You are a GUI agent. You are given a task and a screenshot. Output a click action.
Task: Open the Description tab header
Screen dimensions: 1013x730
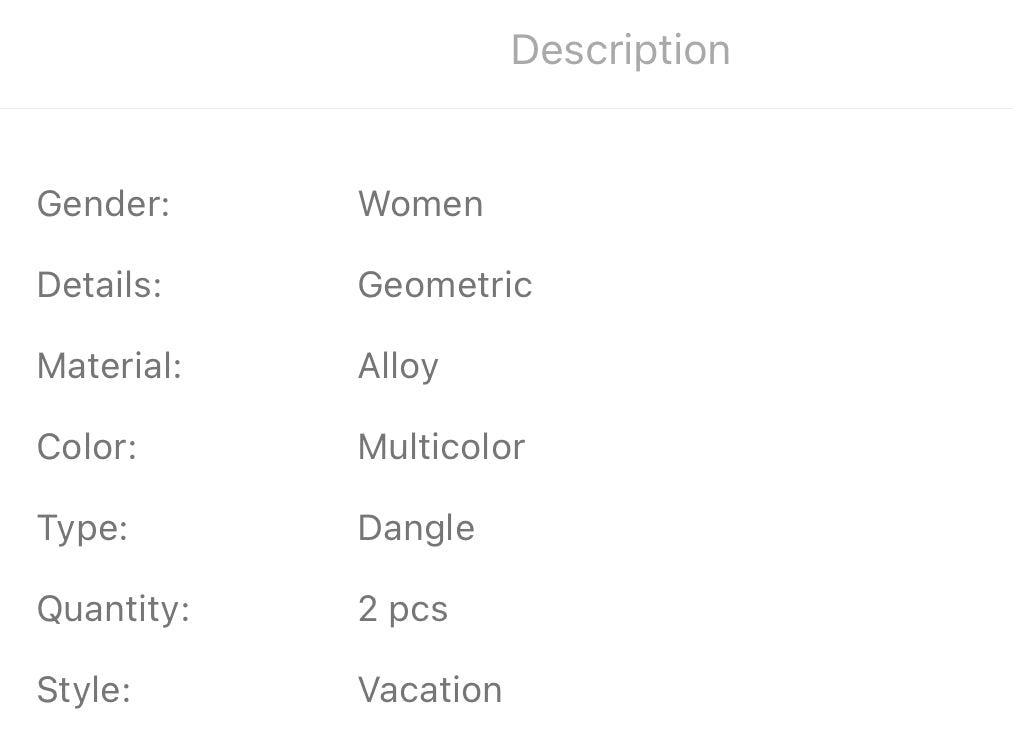tap(620, 50)
